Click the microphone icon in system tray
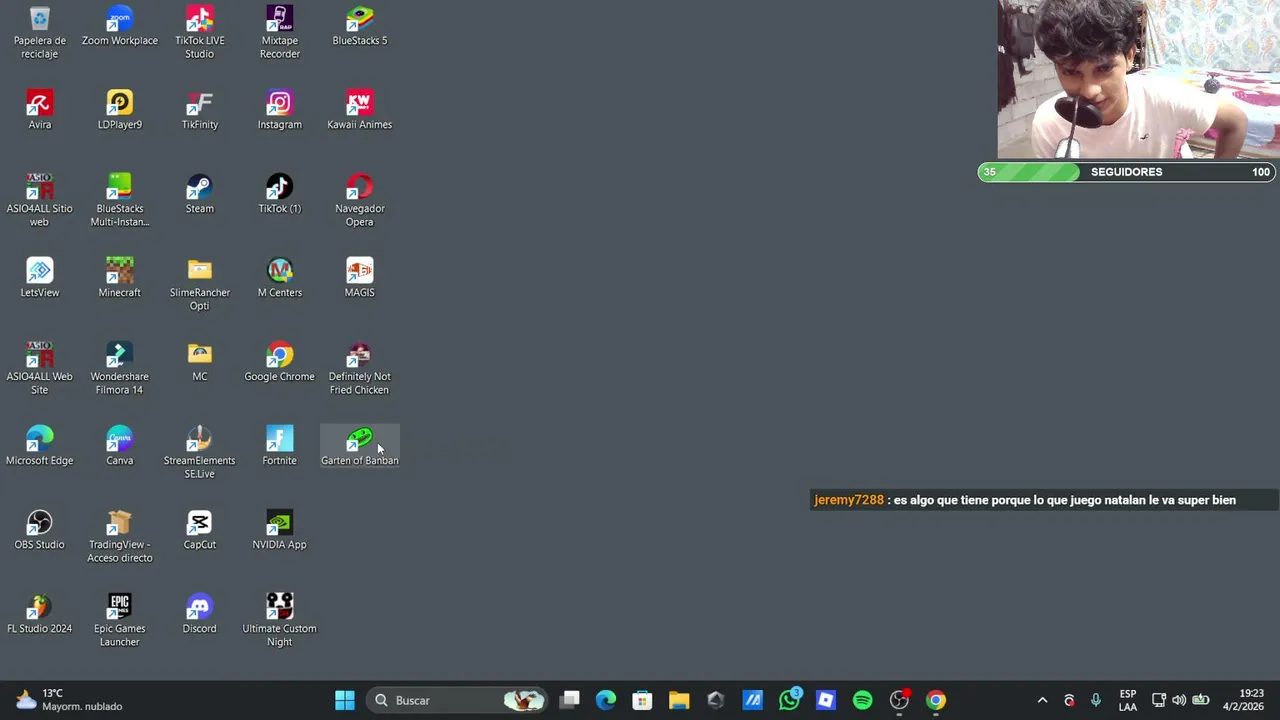1280x720 pixels. click(x=1096, y=700)
